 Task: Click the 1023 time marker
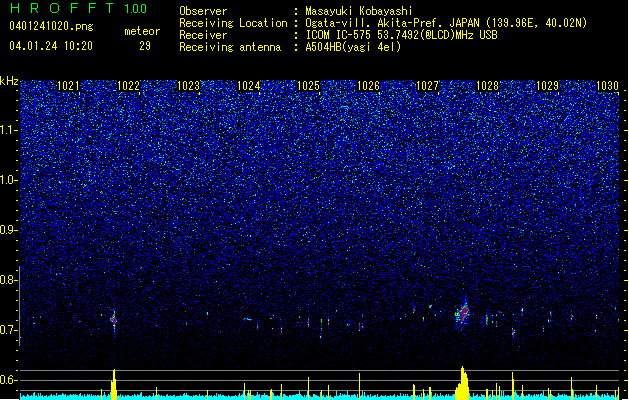[189, 86]
